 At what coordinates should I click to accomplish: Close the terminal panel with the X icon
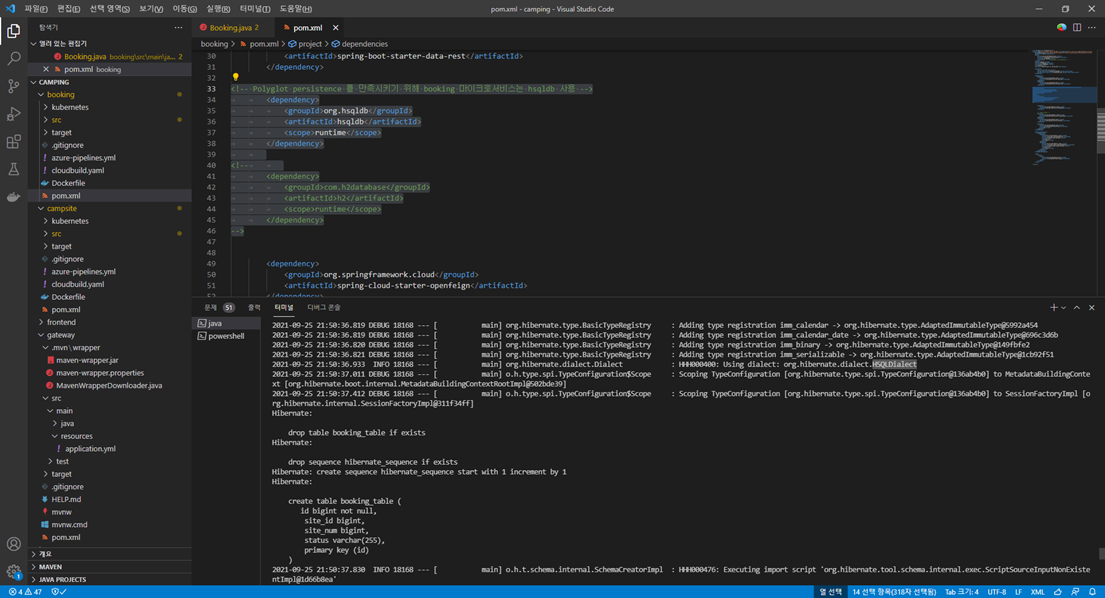pos(1092,308)
